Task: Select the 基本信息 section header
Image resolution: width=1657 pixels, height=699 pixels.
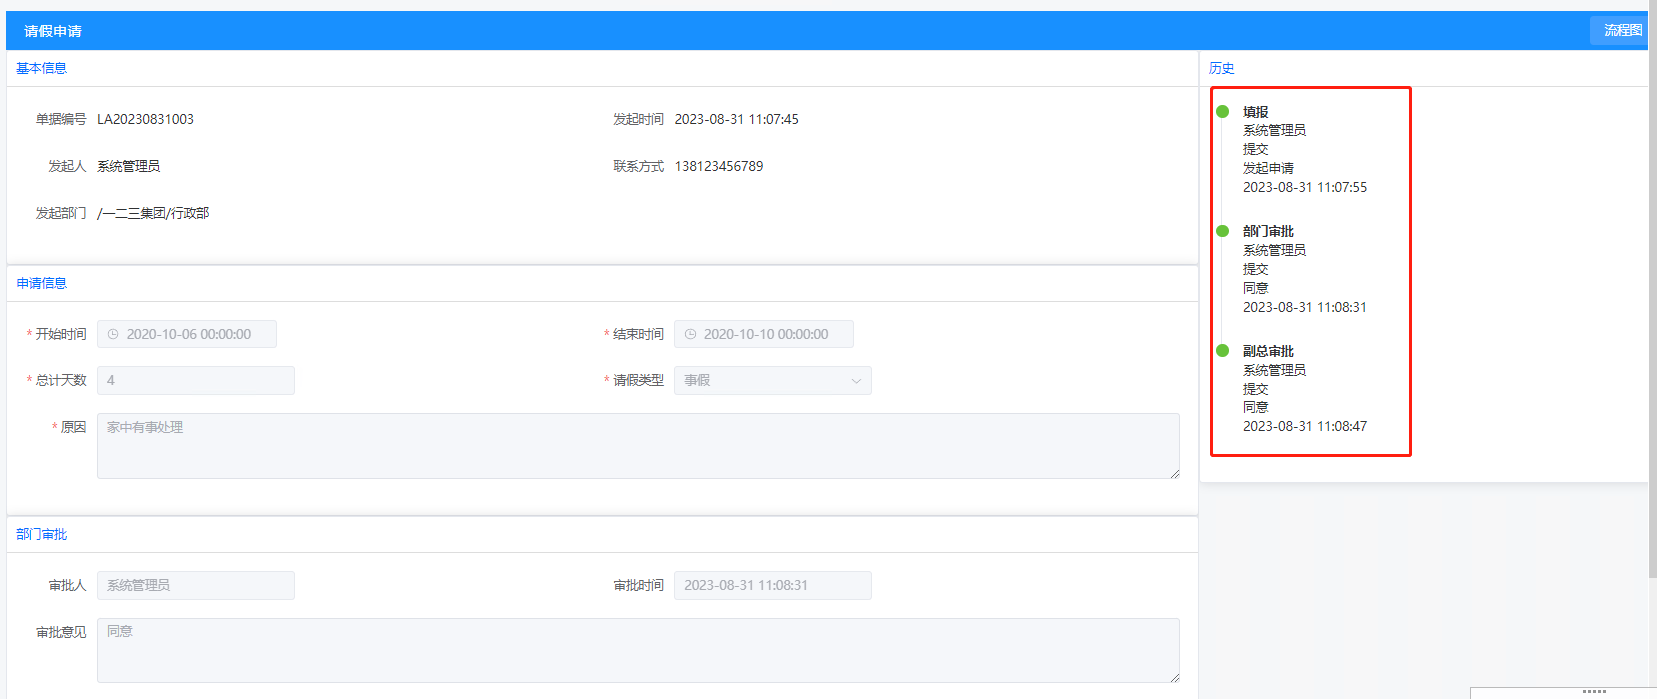Action: point(41,68)
